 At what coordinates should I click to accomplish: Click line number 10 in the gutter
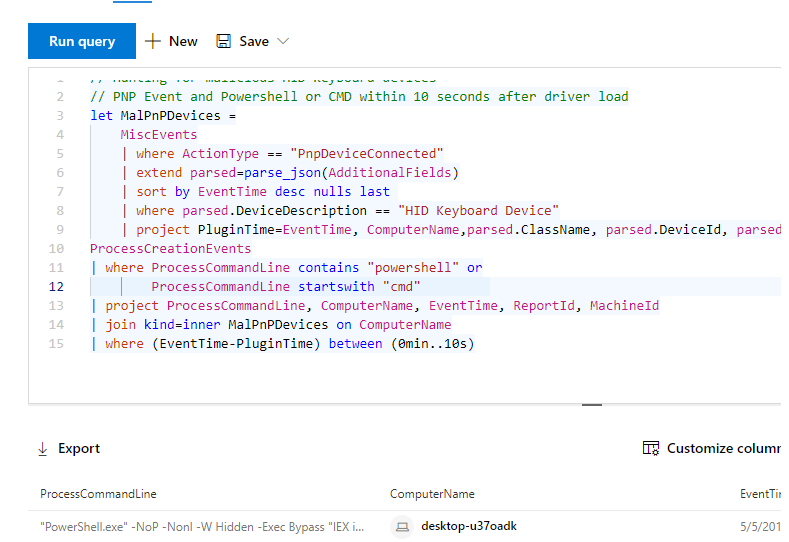(x=56, y=249)
